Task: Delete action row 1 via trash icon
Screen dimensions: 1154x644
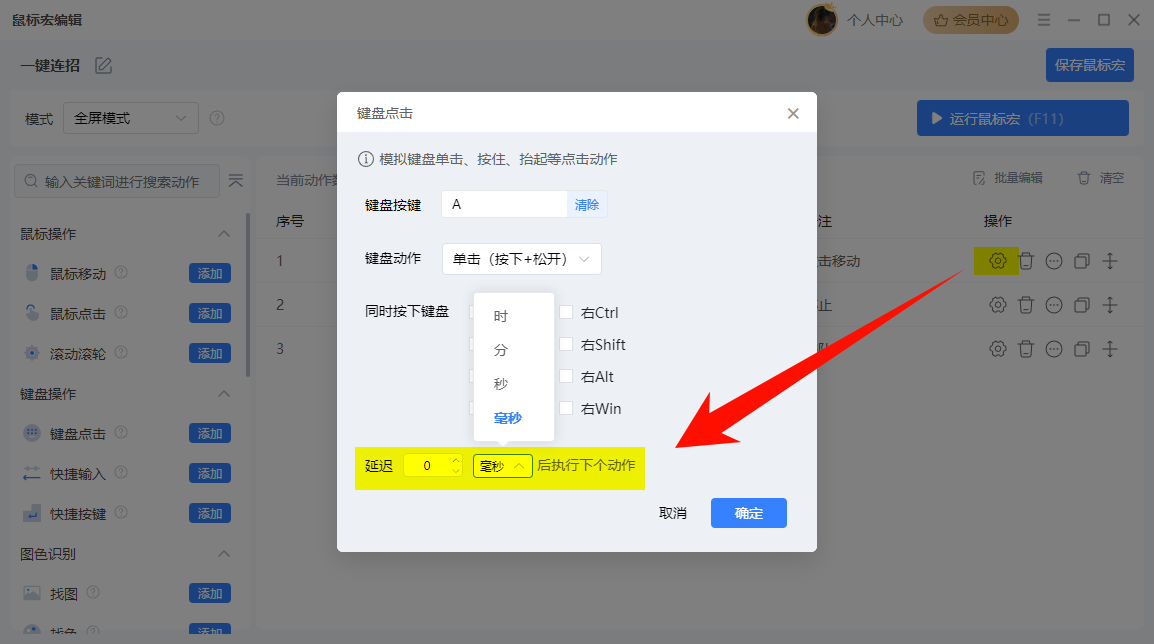Action: (1025, 261)
